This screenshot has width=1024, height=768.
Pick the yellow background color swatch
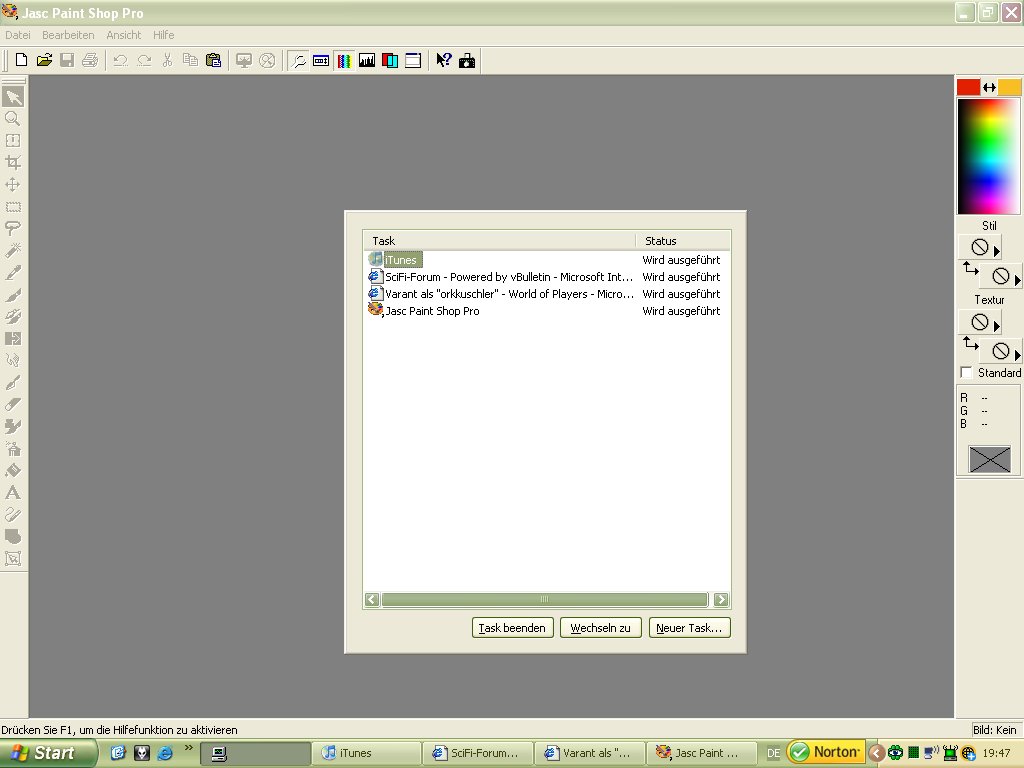[x=1009, y=88]
